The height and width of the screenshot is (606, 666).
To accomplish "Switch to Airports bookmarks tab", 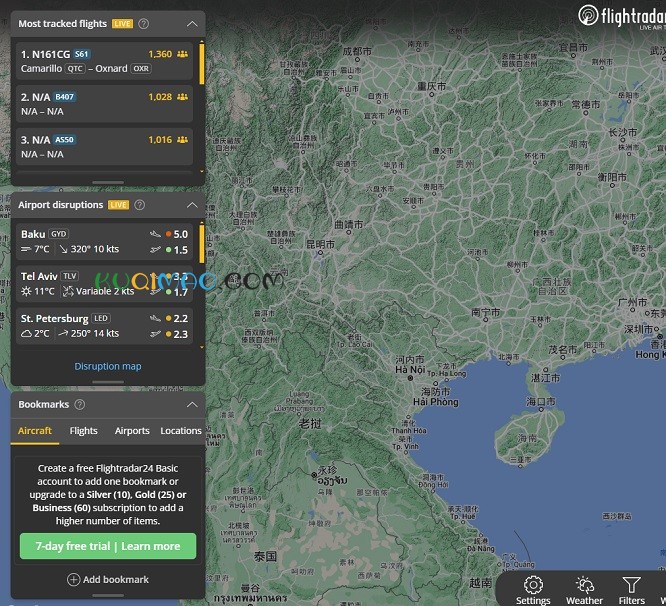I will click(132, 431).
